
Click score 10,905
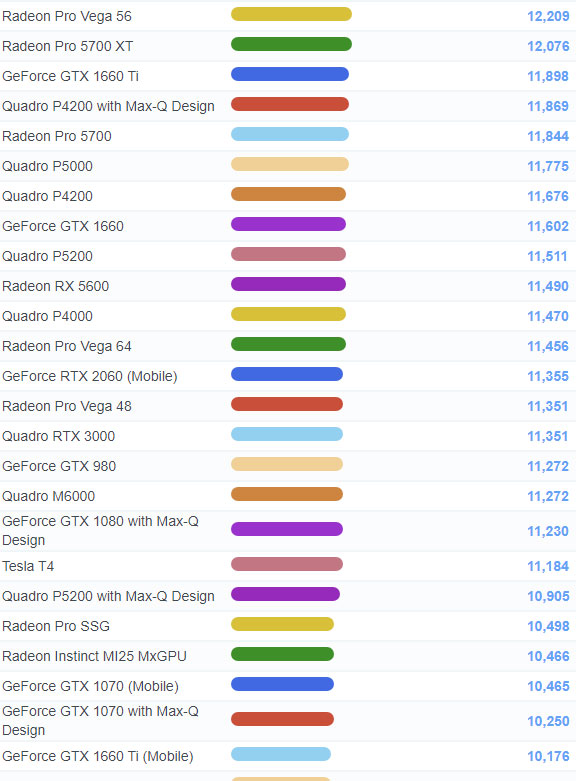pyautogui.click(x=548, y=596)
